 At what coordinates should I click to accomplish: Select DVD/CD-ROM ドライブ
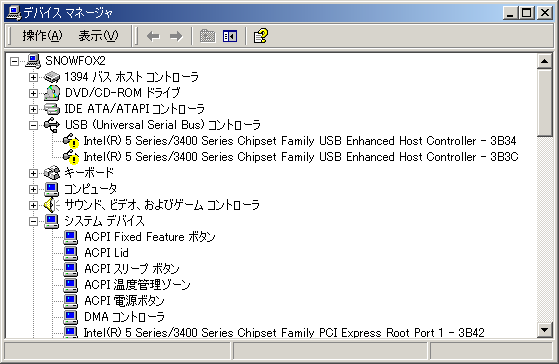click(x=123, y=93)
